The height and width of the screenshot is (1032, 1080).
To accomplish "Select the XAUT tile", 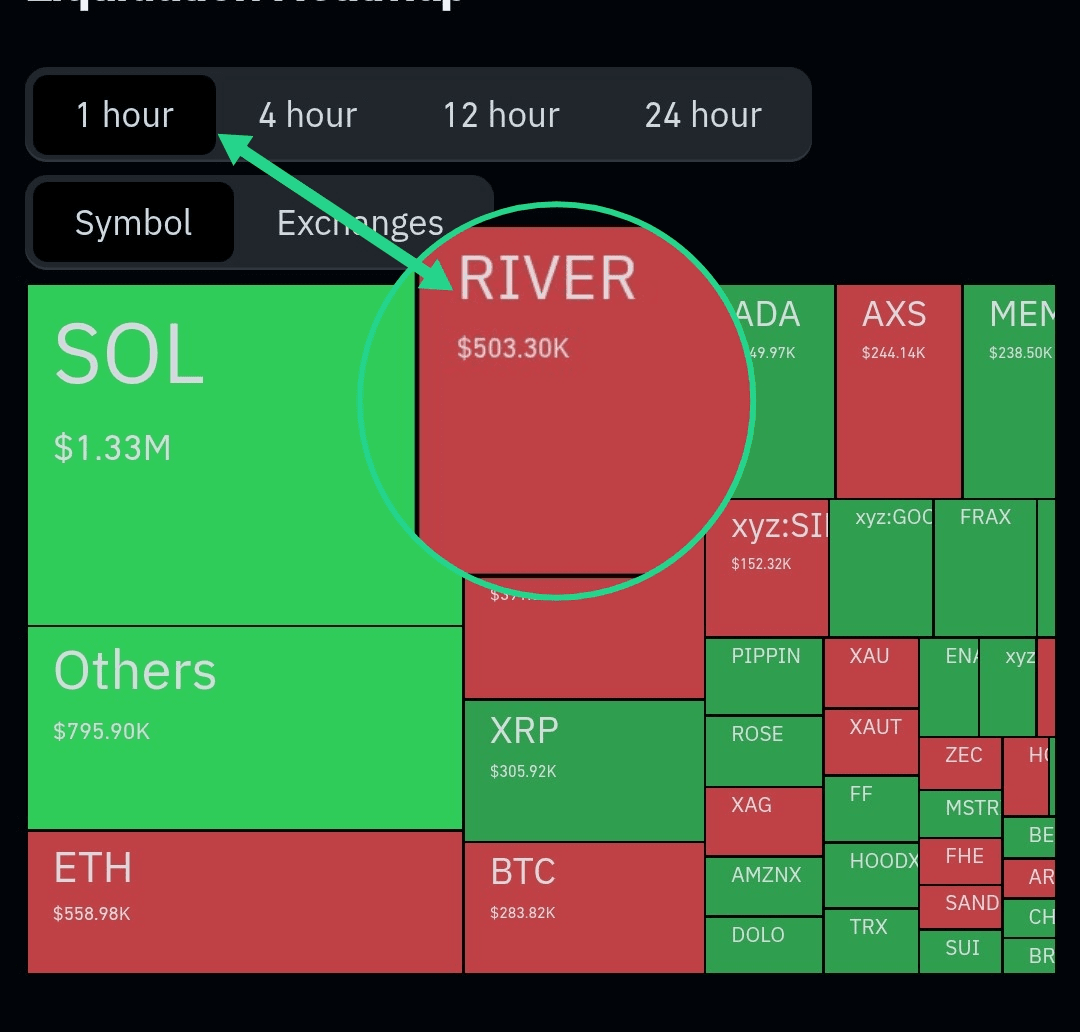I will (x=871, y=741).
